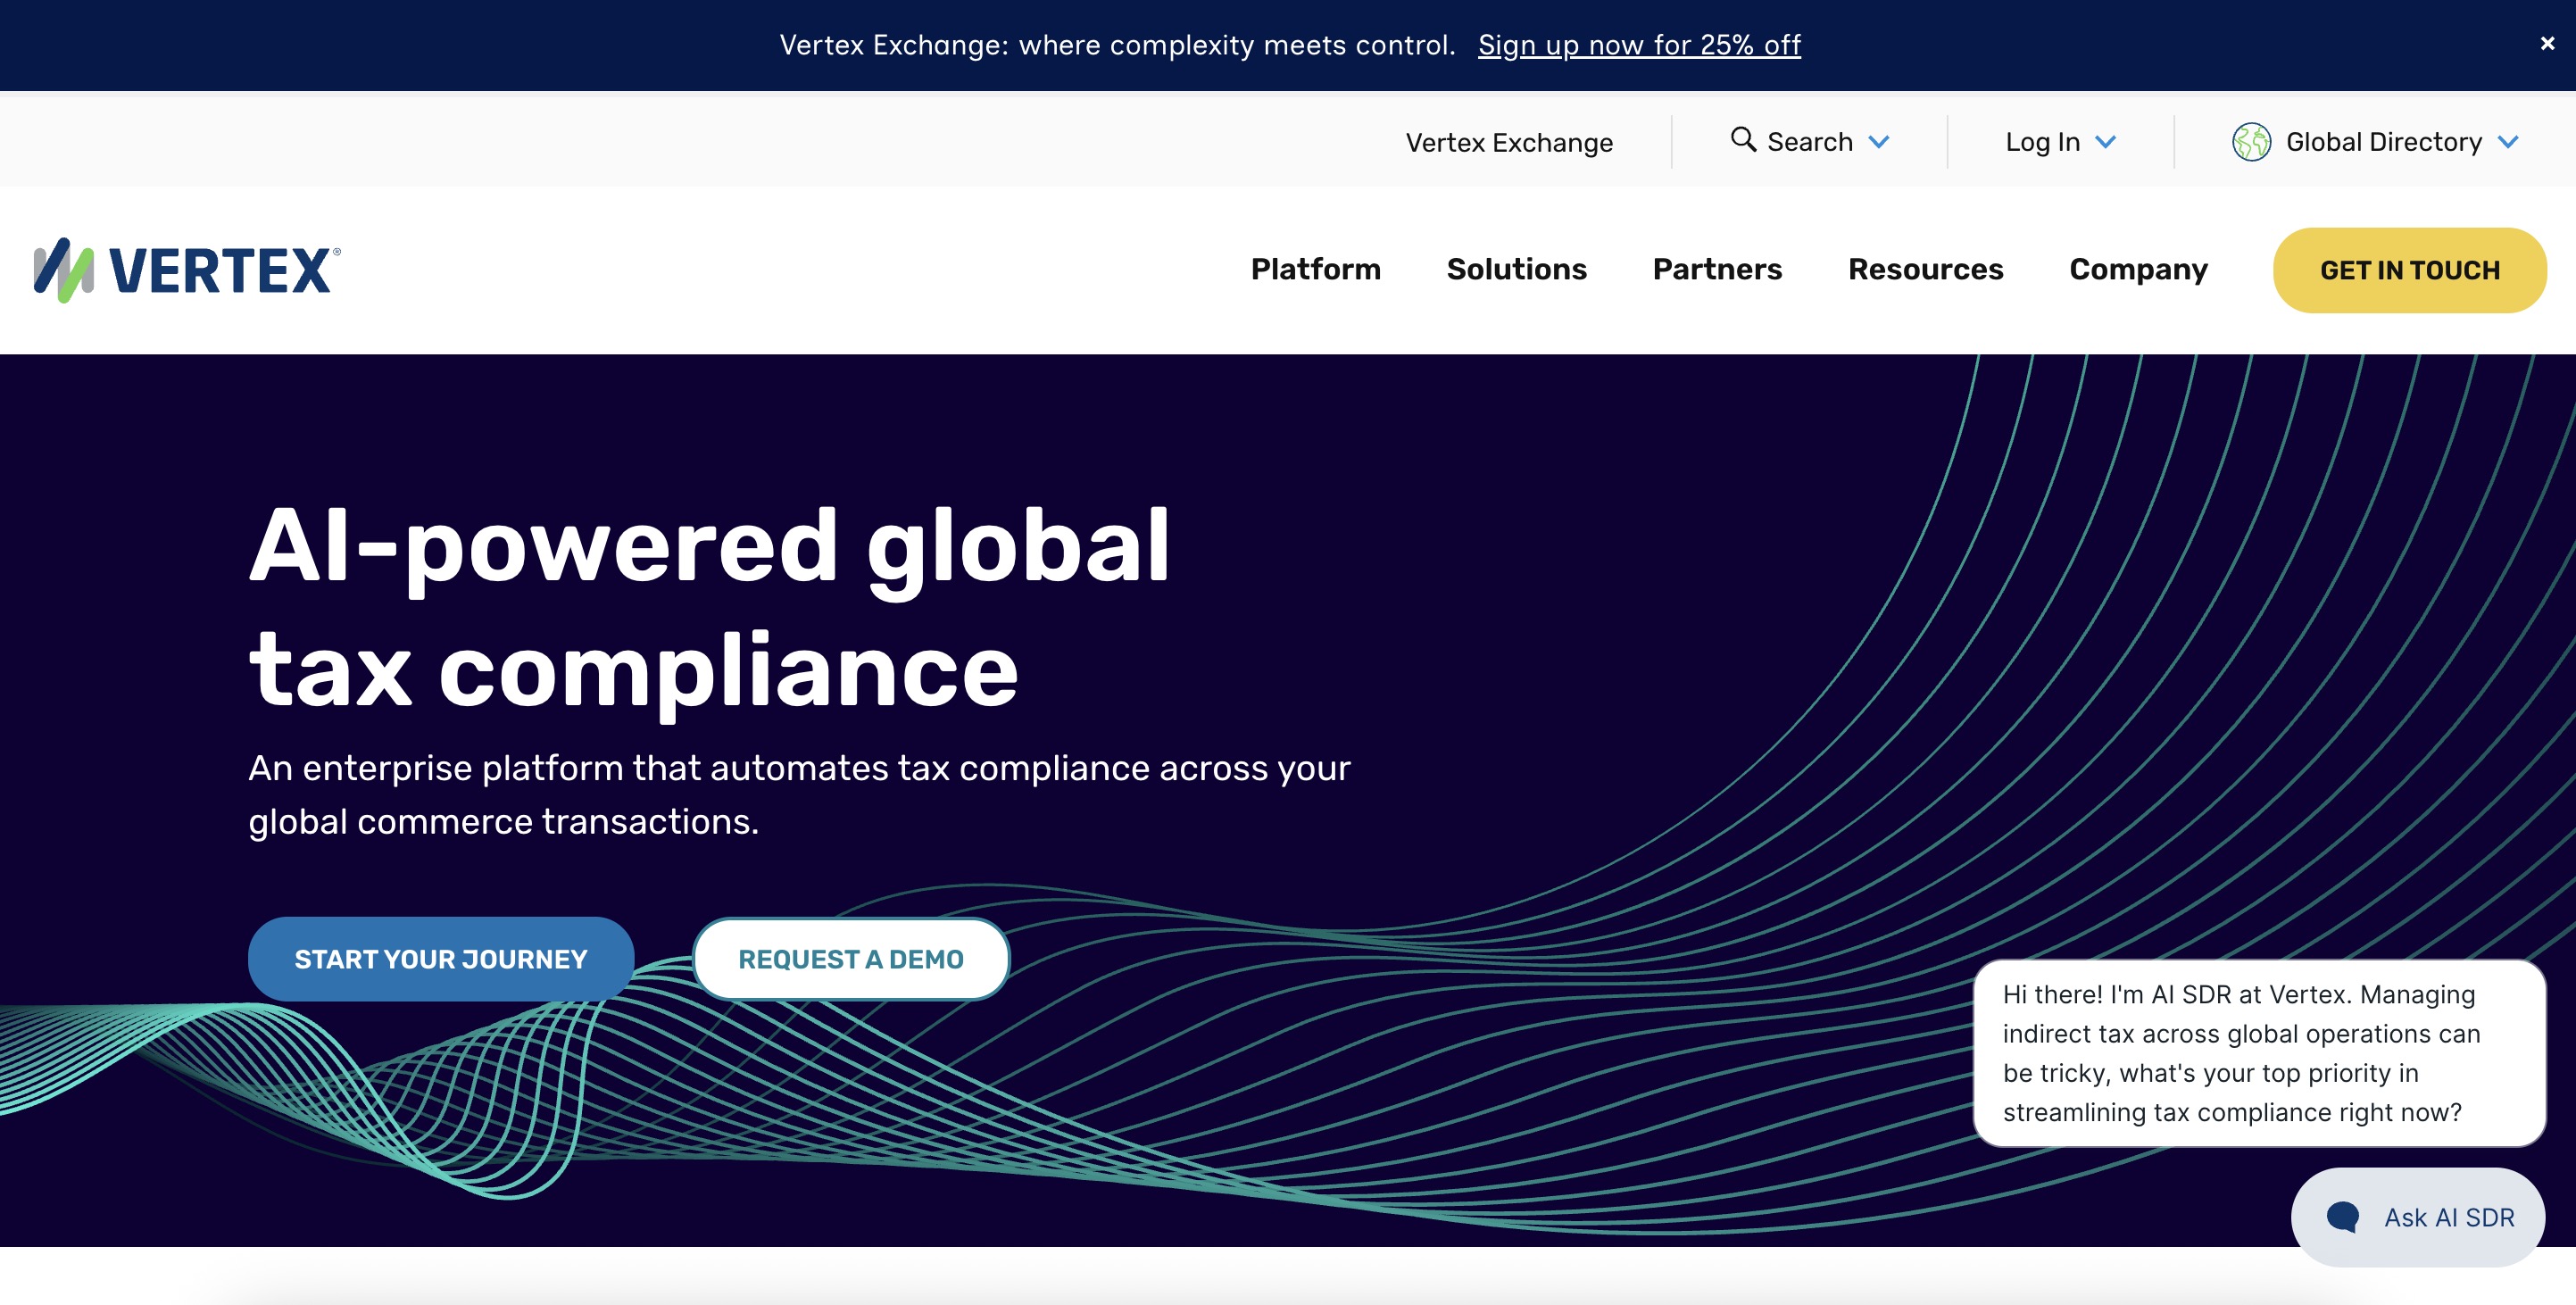The height and width of the screenshot is (1305, 2576).
Task: Click the magnifying glass search icon
Action: click(x=1743, y=140)
